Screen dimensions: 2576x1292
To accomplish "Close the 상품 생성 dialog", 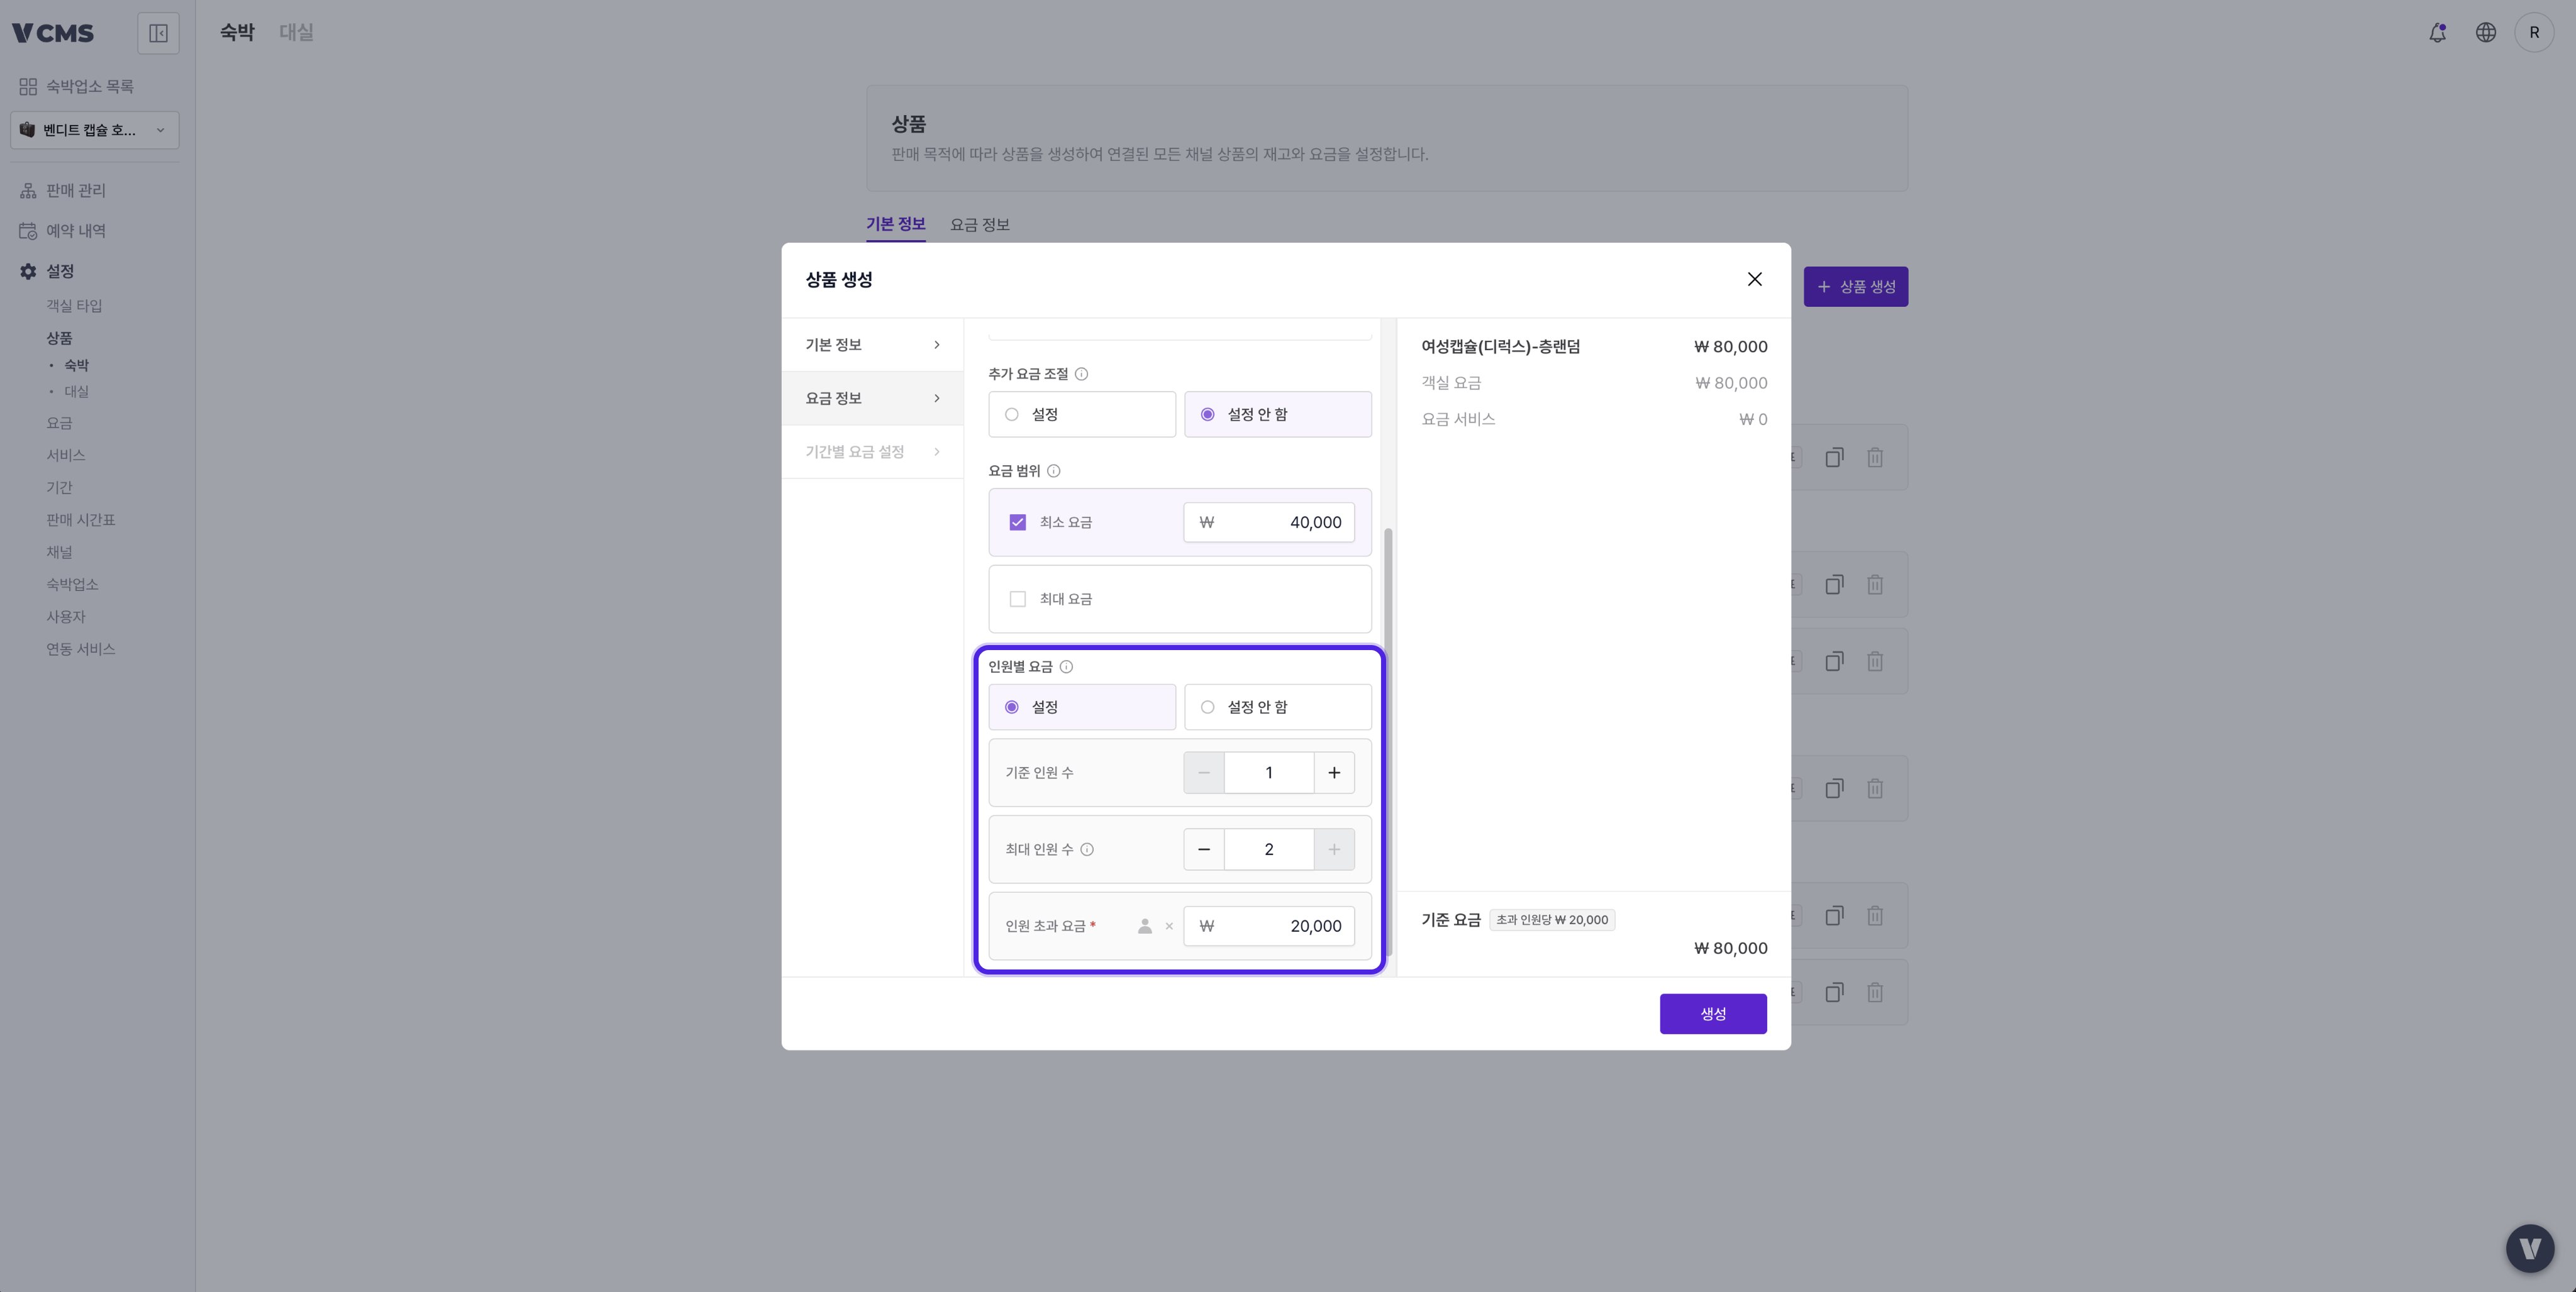I will tap(1754, 279).
